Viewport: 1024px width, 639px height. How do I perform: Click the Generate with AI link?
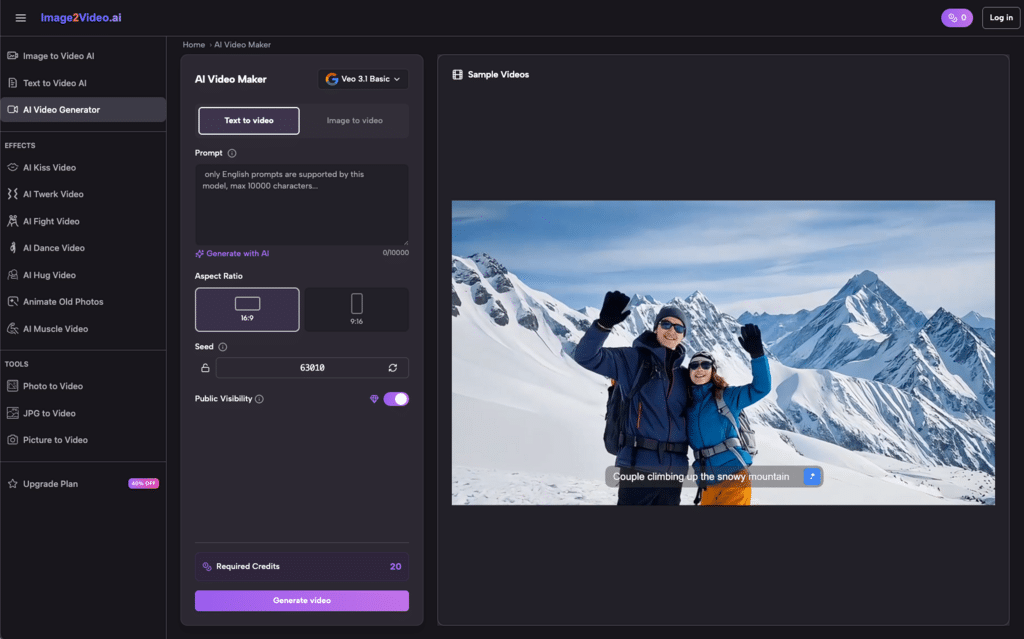tap(231, 253)
